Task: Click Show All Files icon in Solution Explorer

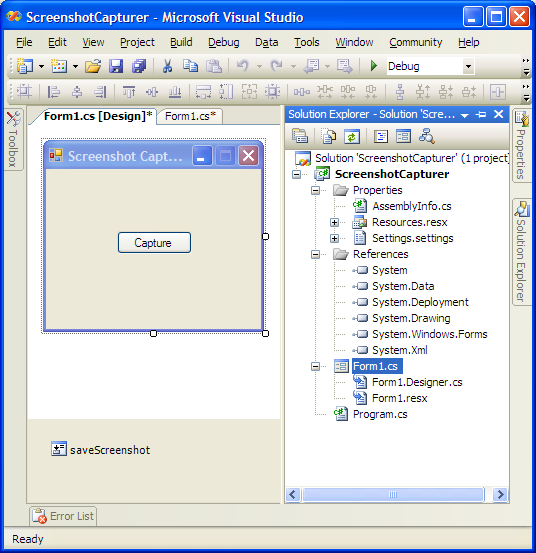Action: (329, 136)
